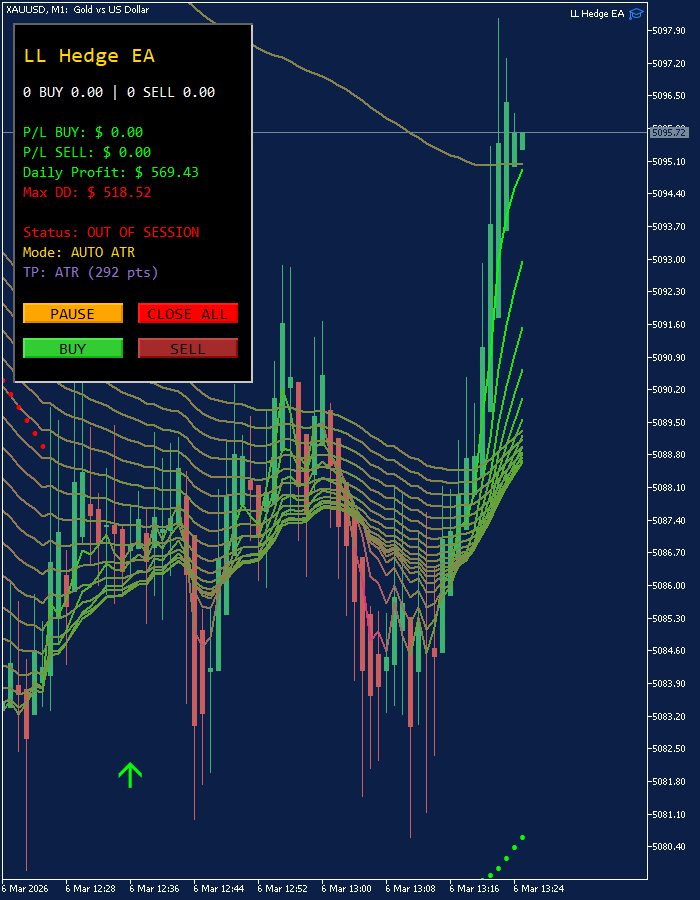Click the LL Hedge EA panel title

pos(89,56)
